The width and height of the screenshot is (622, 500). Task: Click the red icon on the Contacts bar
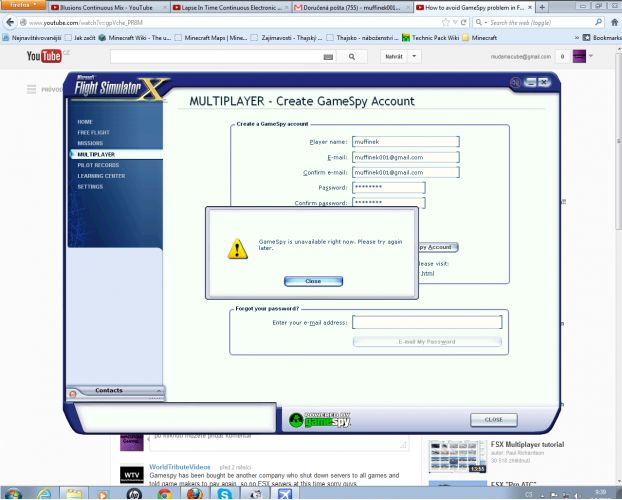click(x=73, y=394)
